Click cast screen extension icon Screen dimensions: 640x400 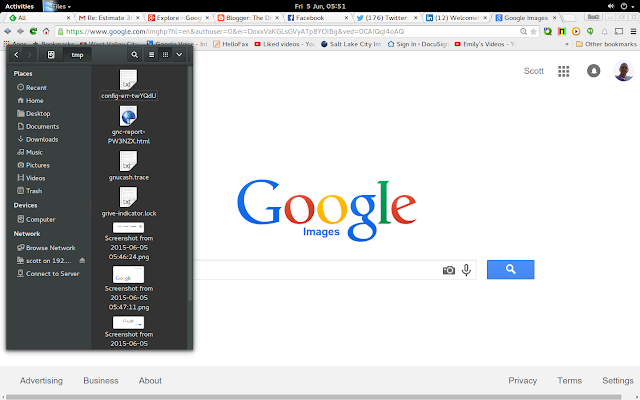619,31
